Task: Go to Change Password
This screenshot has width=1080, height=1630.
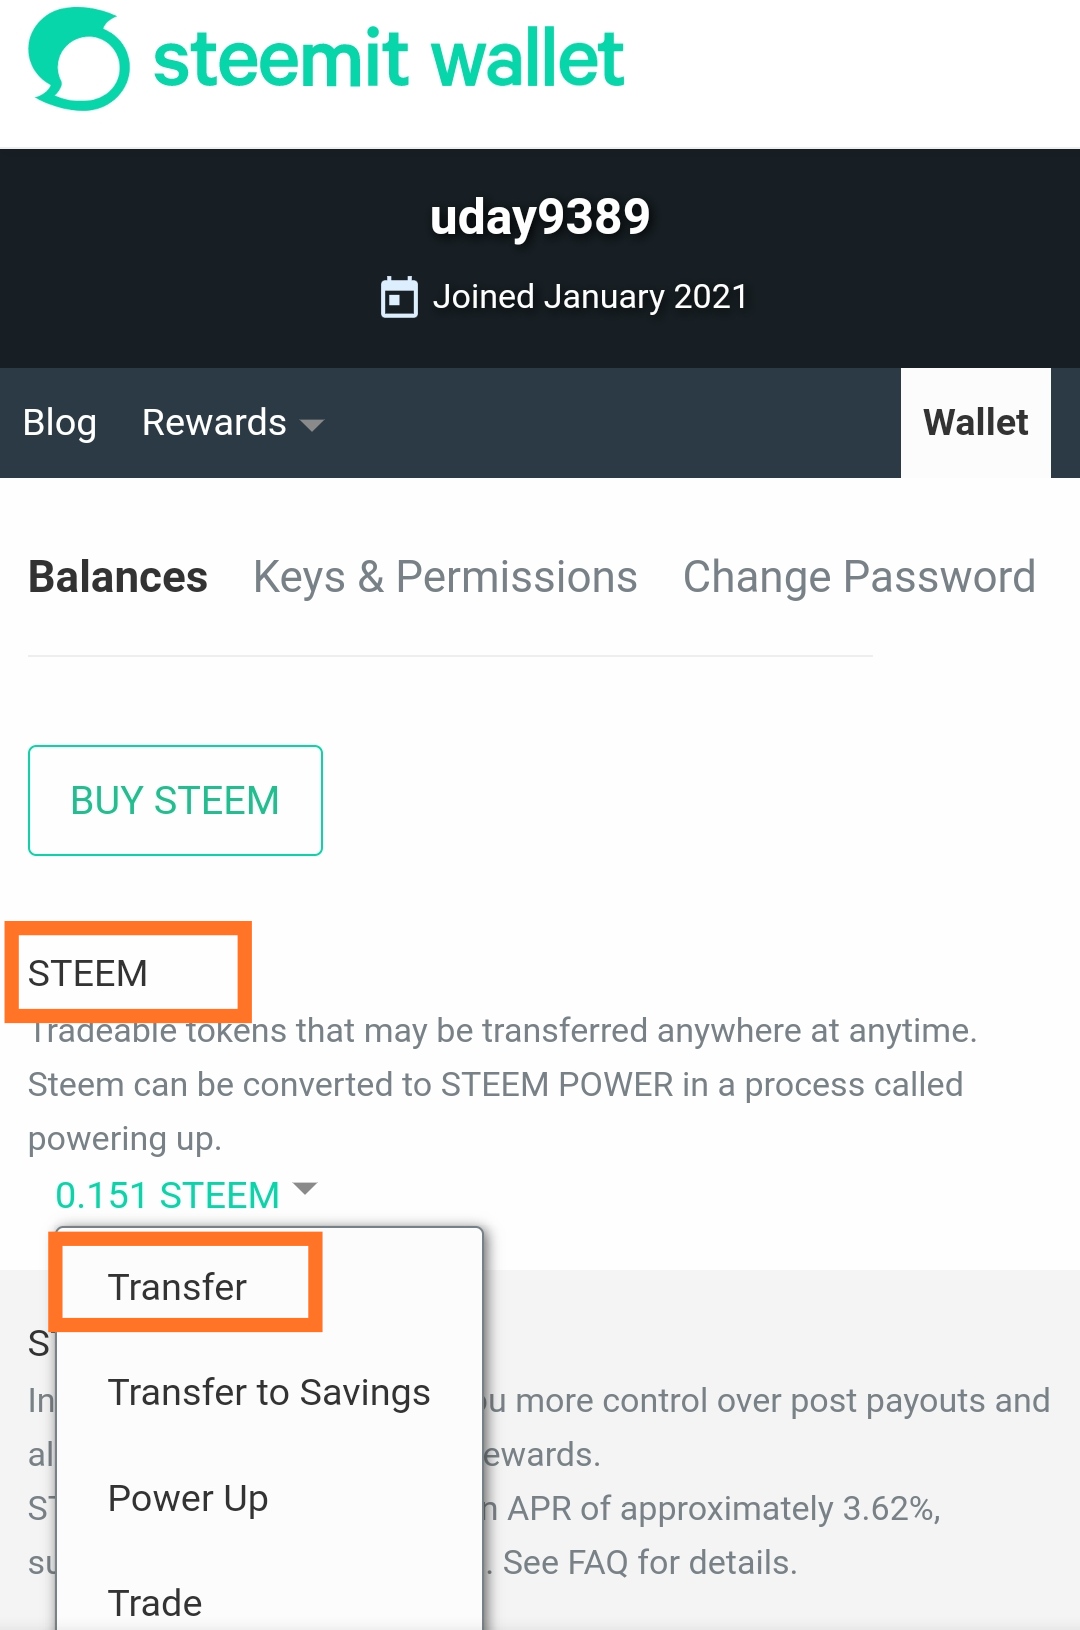Action: 858,577
